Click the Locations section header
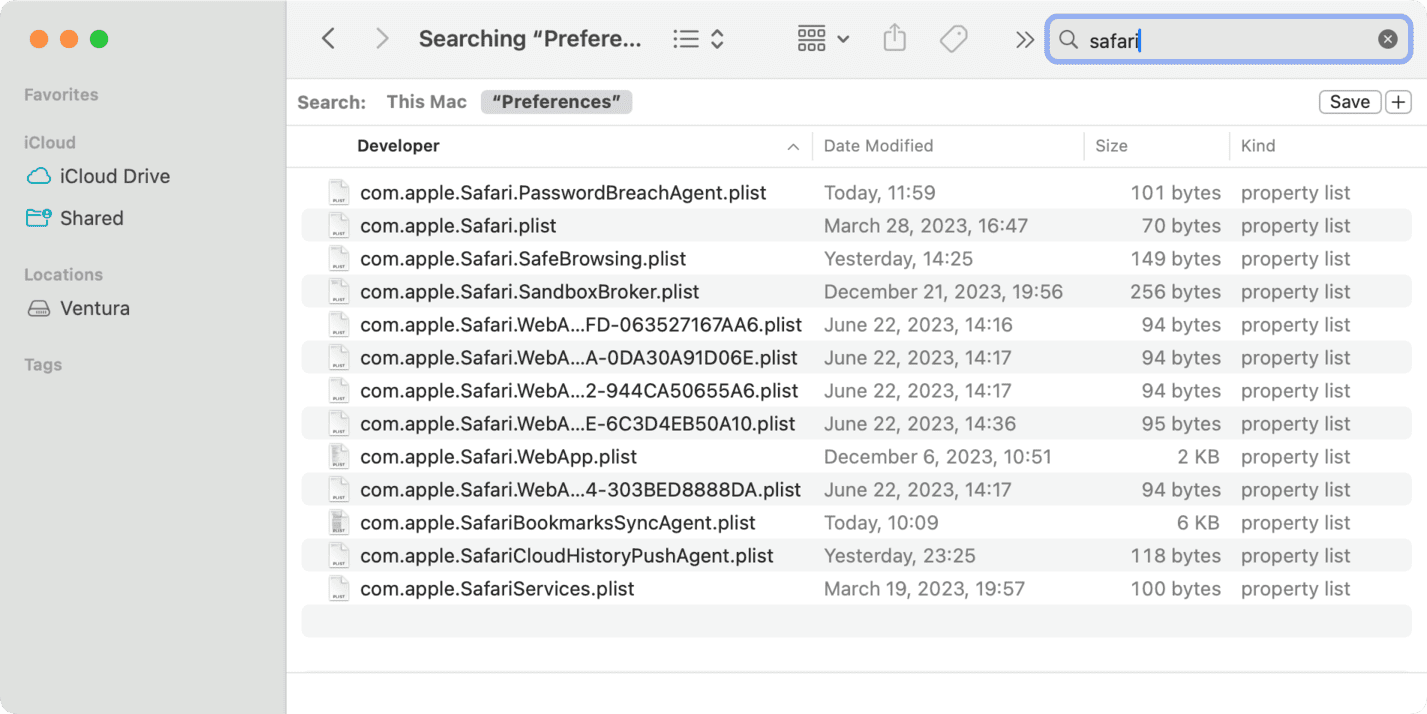The height and width of the screenshot is (714, 1427). [63, 275]
